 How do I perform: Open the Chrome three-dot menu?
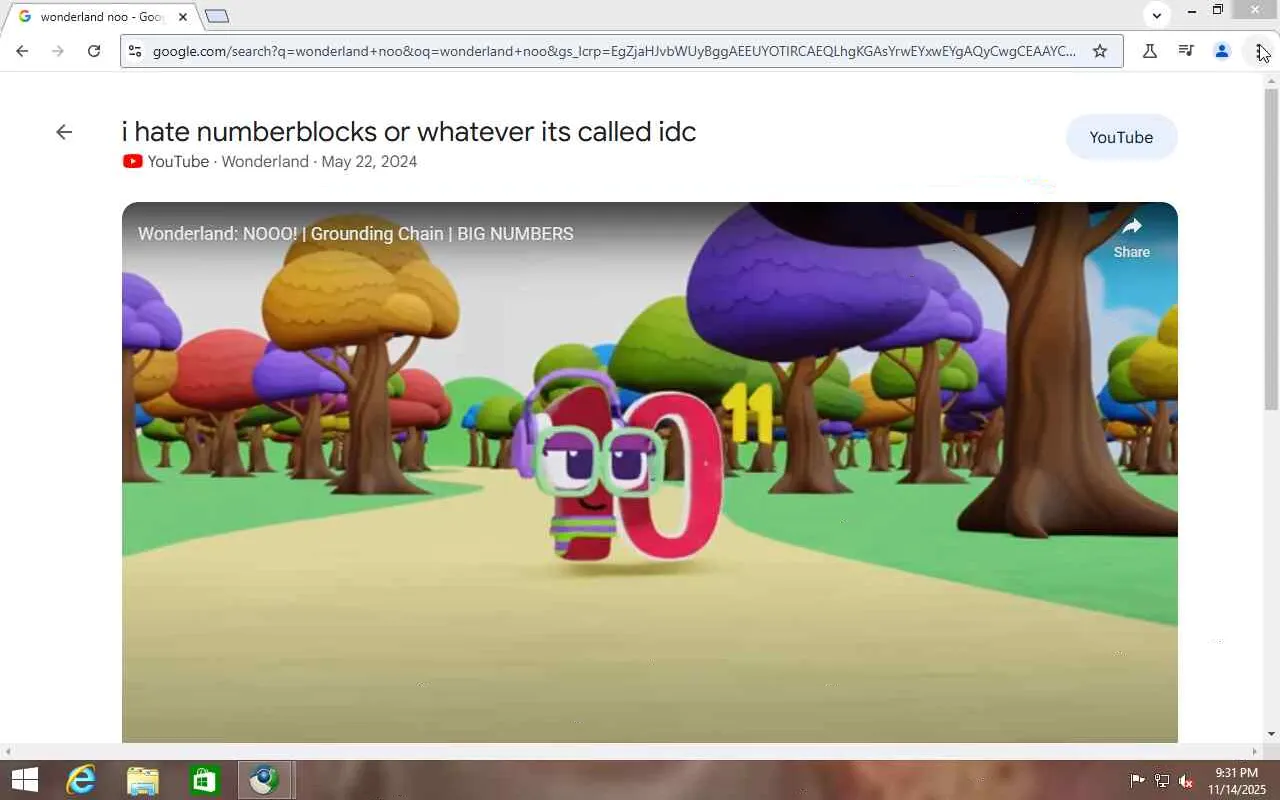tap(1258, 51)
